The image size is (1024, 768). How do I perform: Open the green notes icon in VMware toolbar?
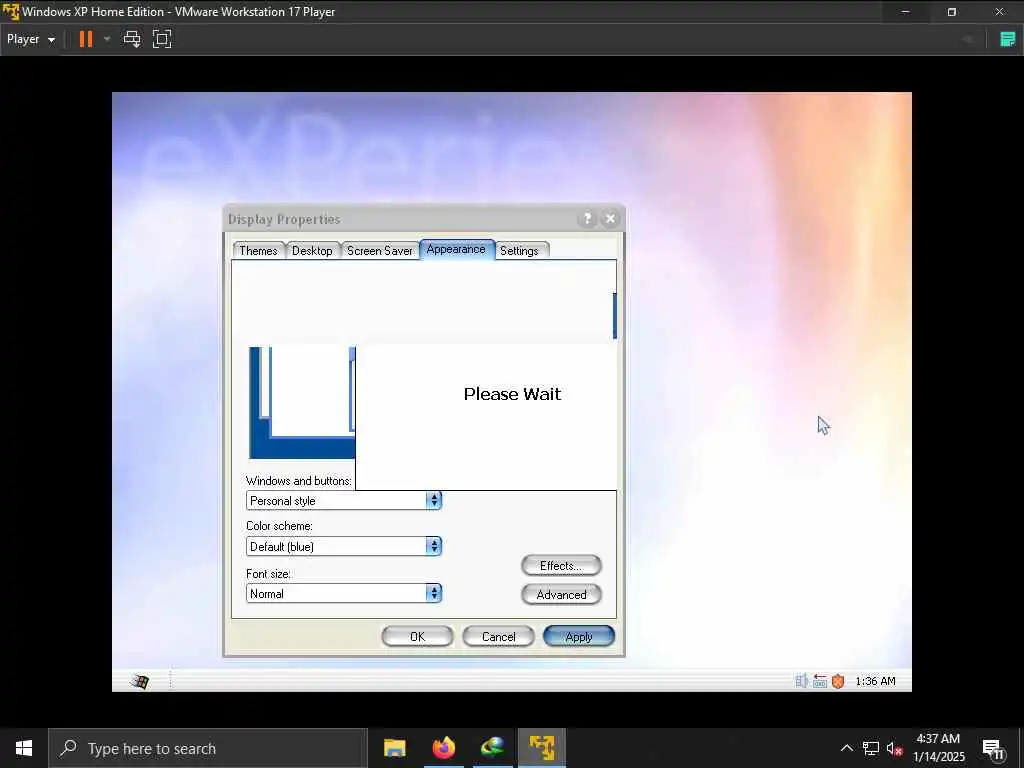point(1008,39)
